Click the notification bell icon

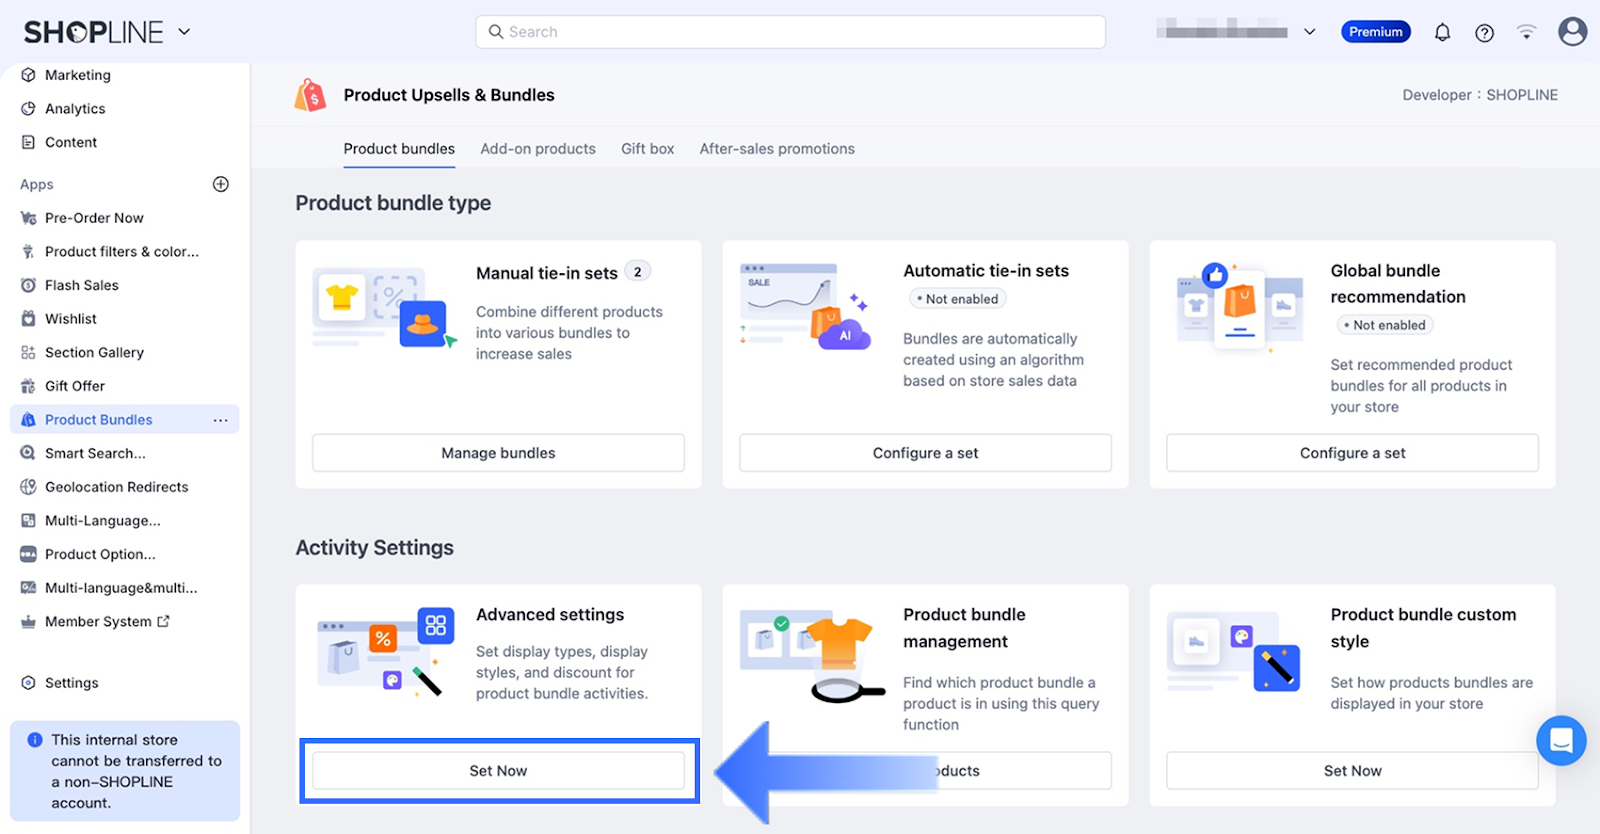coord(1442,32)
